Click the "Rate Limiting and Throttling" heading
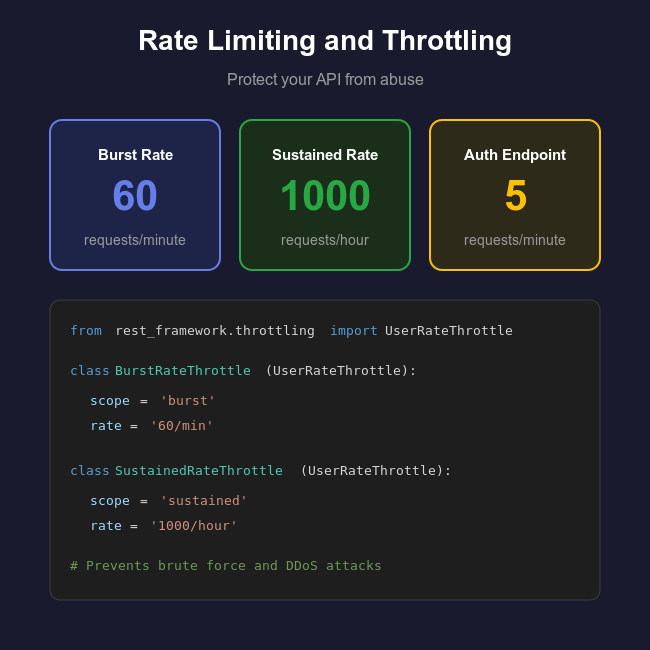This screenshot has height=650, width=650. point(325,41)
